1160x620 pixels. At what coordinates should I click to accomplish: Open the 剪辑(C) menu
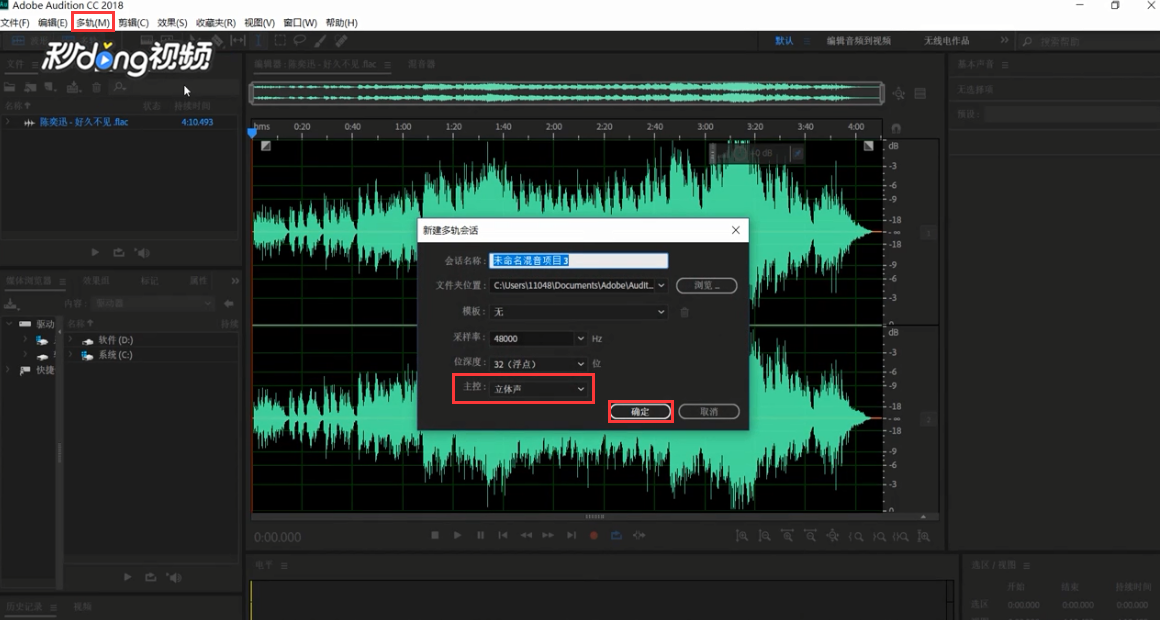(133, 22)
